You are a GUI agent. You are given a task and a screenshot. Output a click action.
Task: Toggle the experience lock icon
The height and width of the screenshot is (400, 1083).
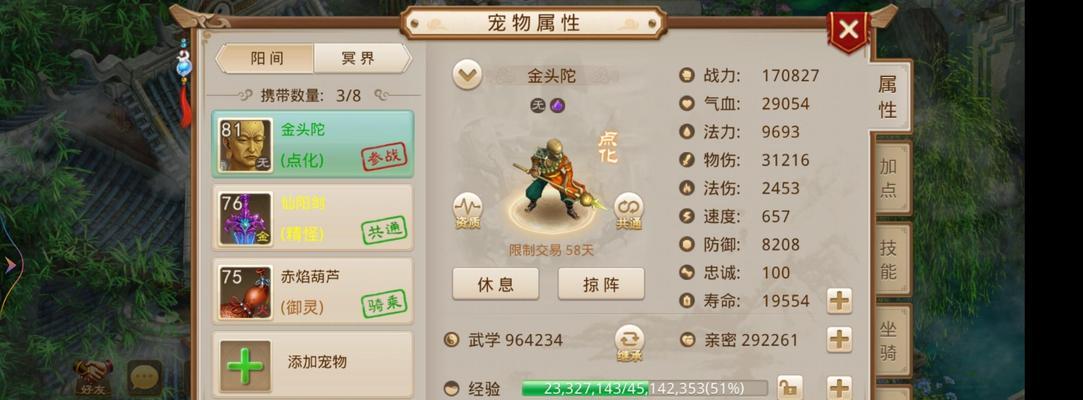coord(790,388)
